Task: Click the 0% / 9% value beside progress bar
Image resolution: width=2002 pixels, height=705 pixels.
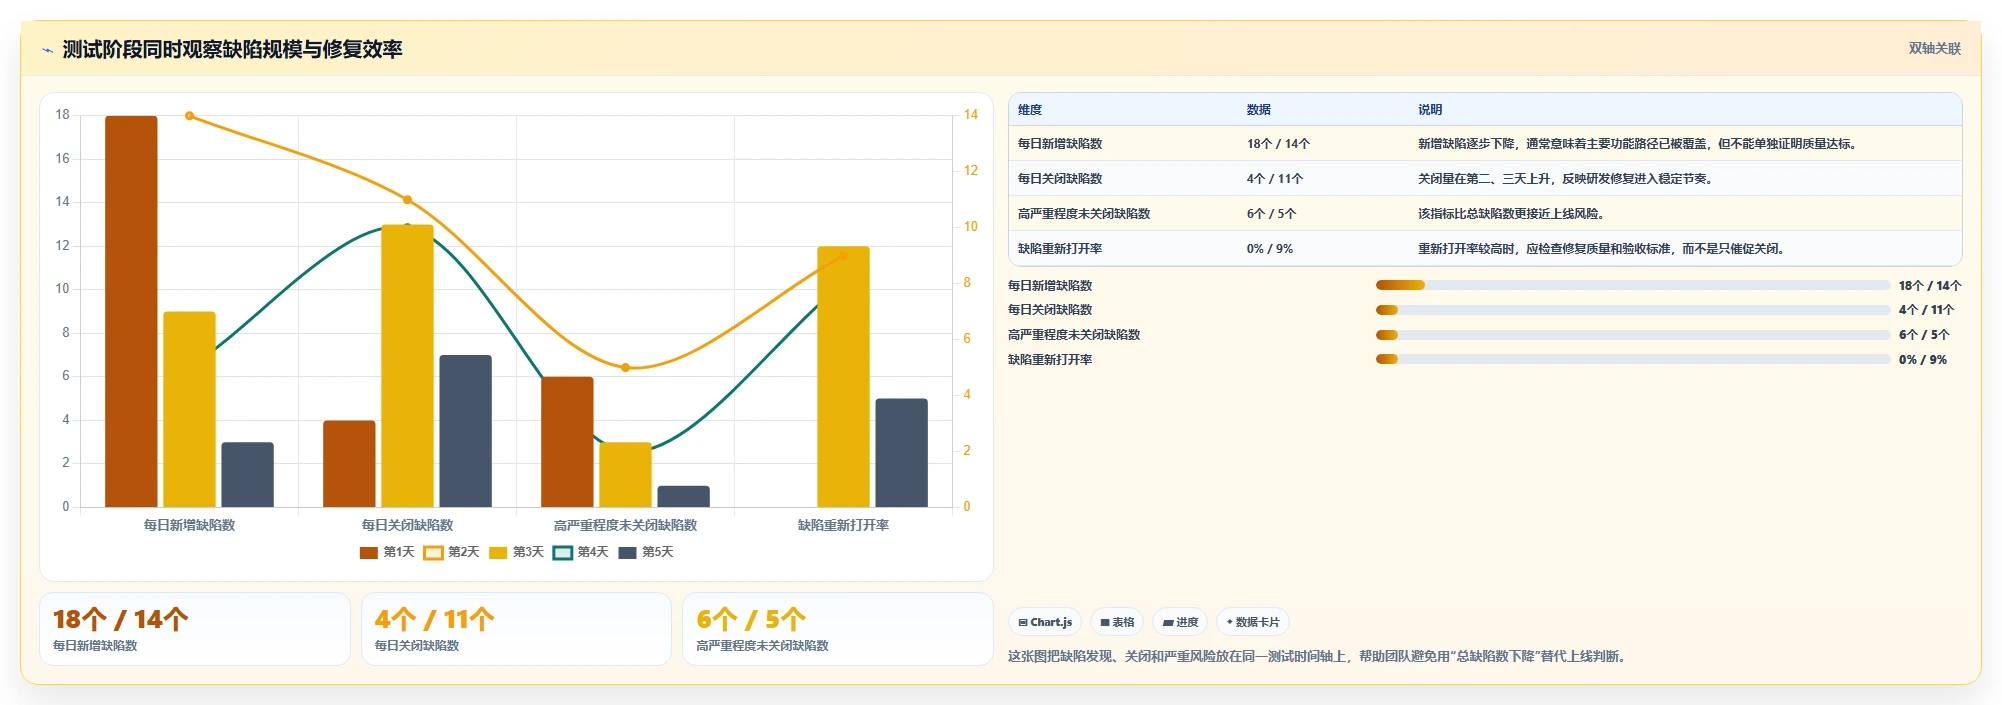Action: point(1923,360)
